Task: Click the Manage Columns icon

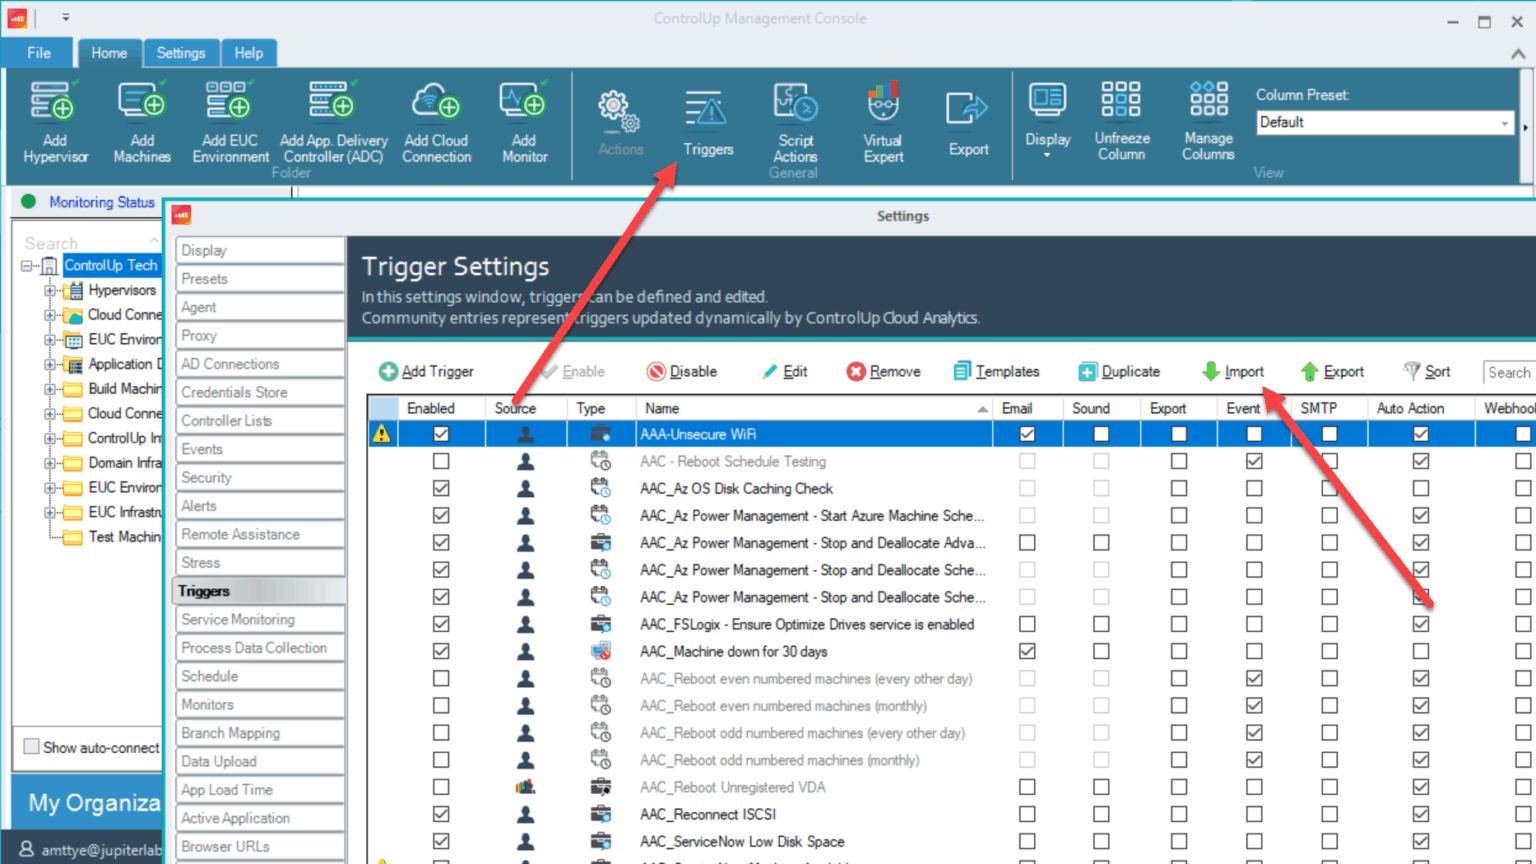Action: point(1207,118)
